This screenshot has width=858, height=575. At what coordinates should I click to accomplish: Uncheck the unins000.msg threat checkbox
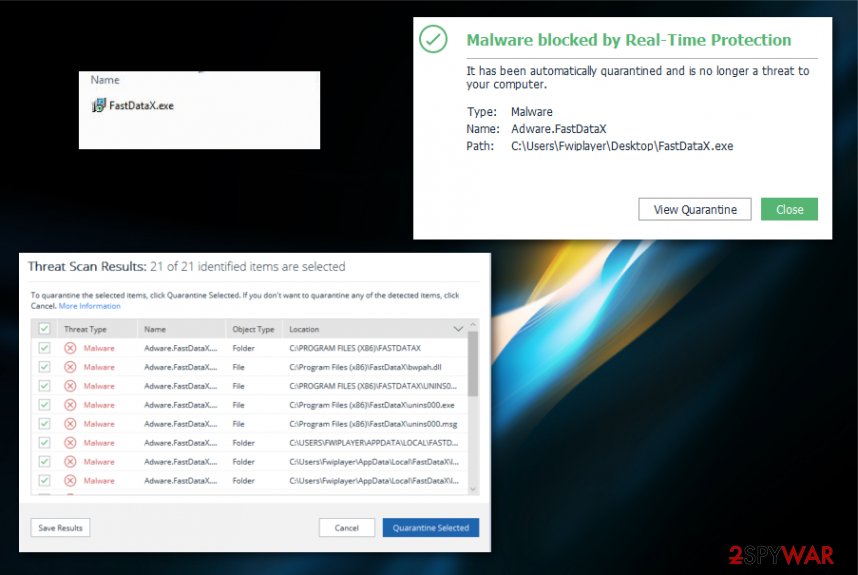click(44, 424)
